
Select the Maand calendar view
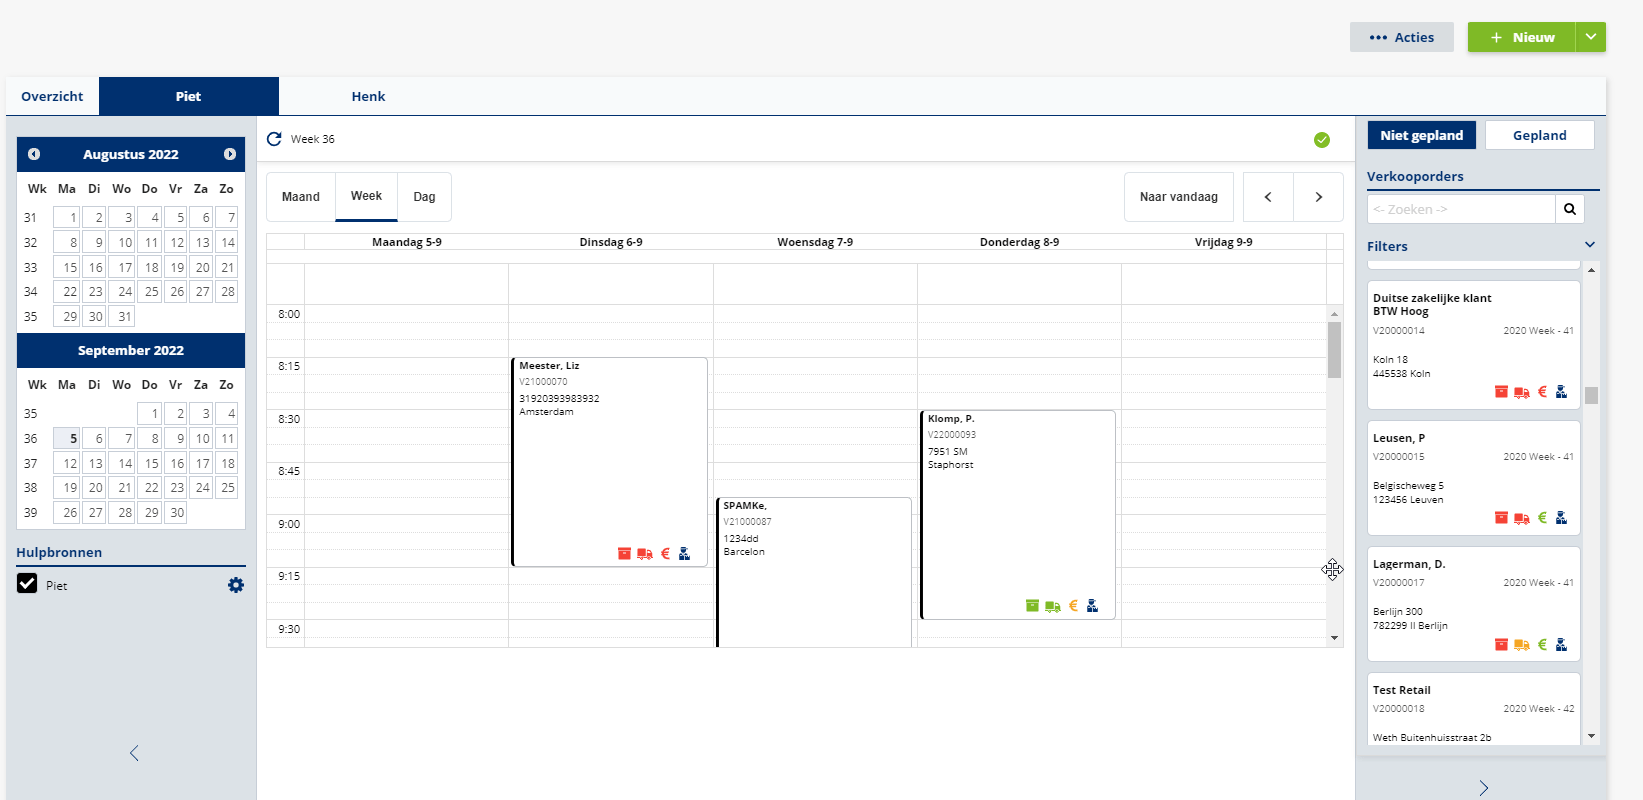[301, 197]
